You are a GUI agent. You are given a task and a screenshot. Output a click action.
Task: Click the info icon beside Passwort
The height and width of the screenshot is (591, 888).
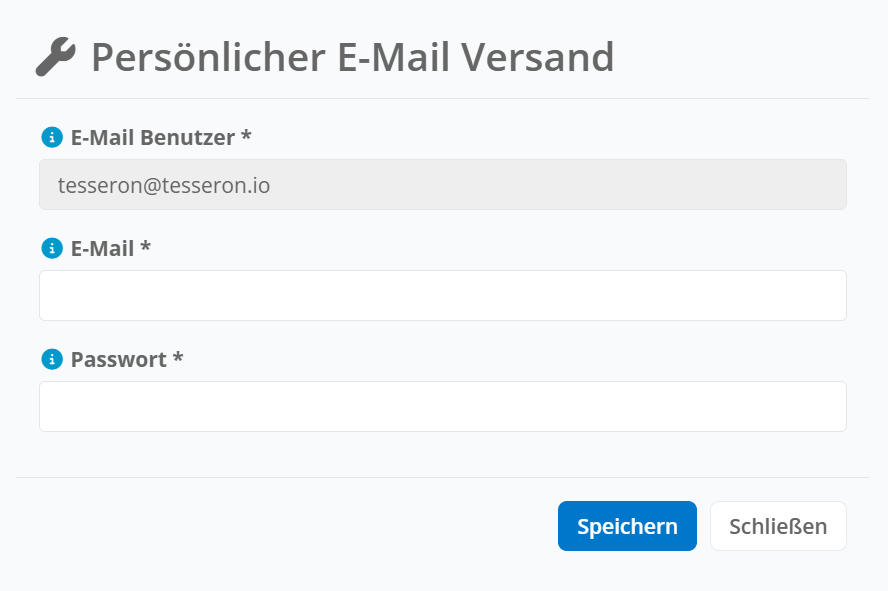click(x=52, y=359)
